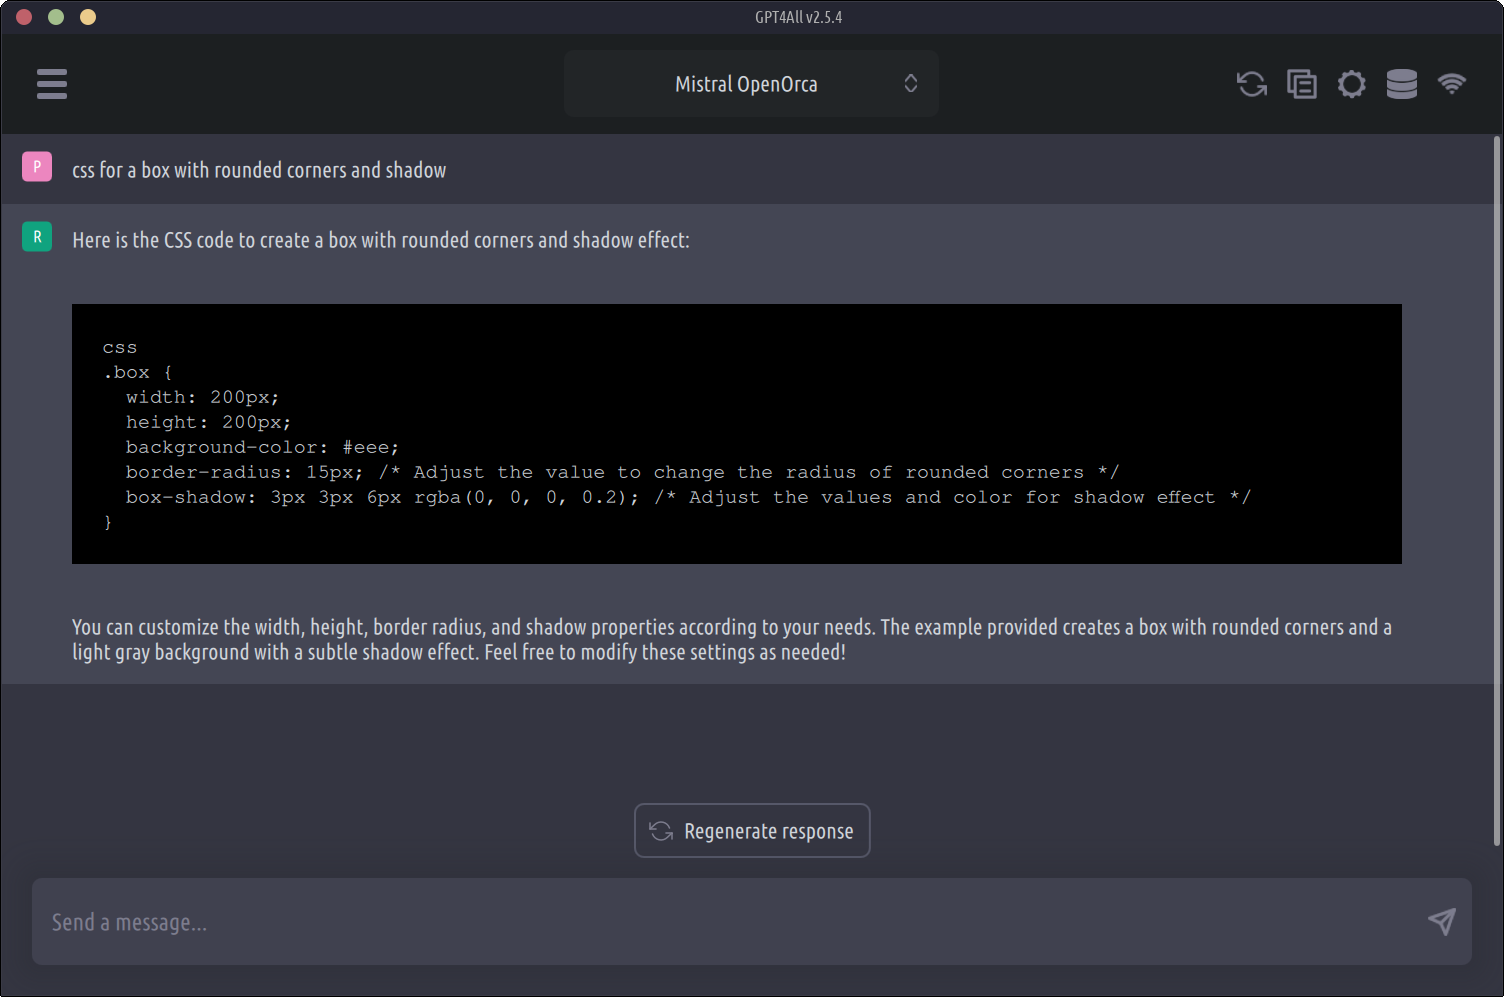
Task: Open the Mistral OpenOrca model dropdown
Action: pos(751,84)
